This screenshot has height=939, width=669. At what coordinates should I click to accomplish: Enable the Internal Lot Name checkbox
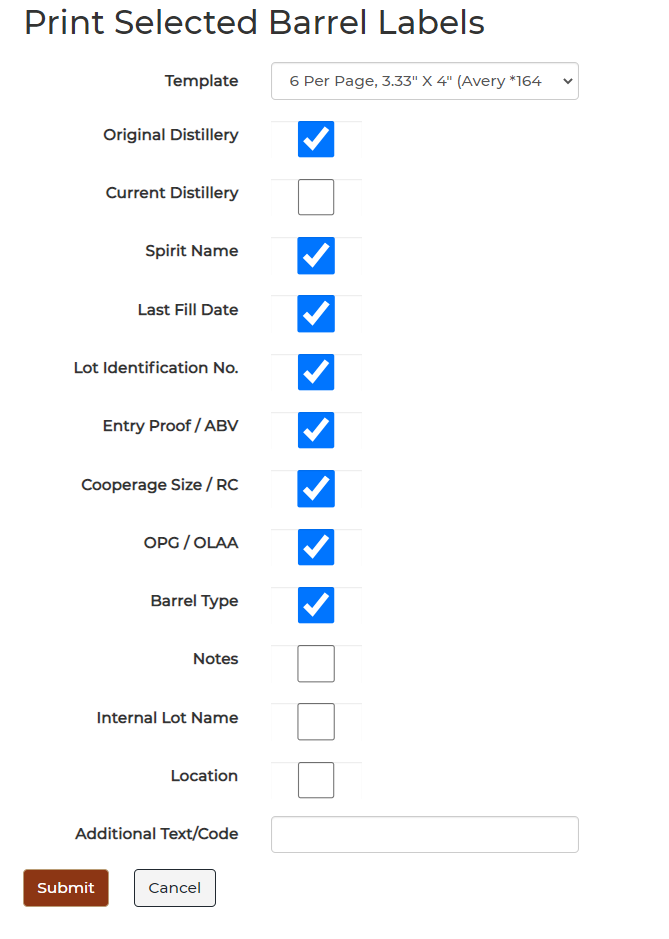316,721
